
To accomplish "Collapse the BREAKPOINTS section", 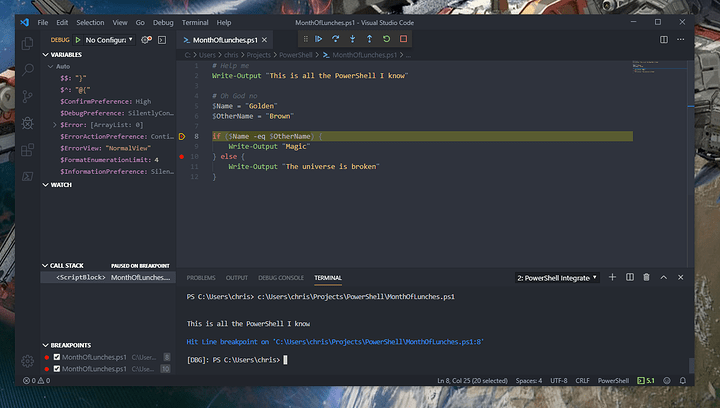I will coord(67,345).
